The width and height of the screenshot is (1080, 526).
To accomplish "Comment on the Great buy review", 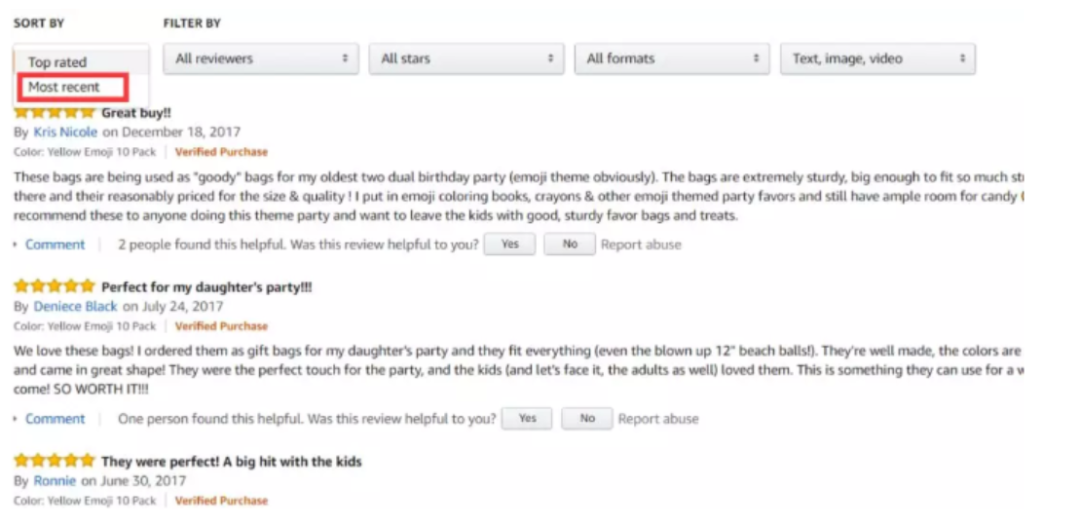I will coord(55,244).
